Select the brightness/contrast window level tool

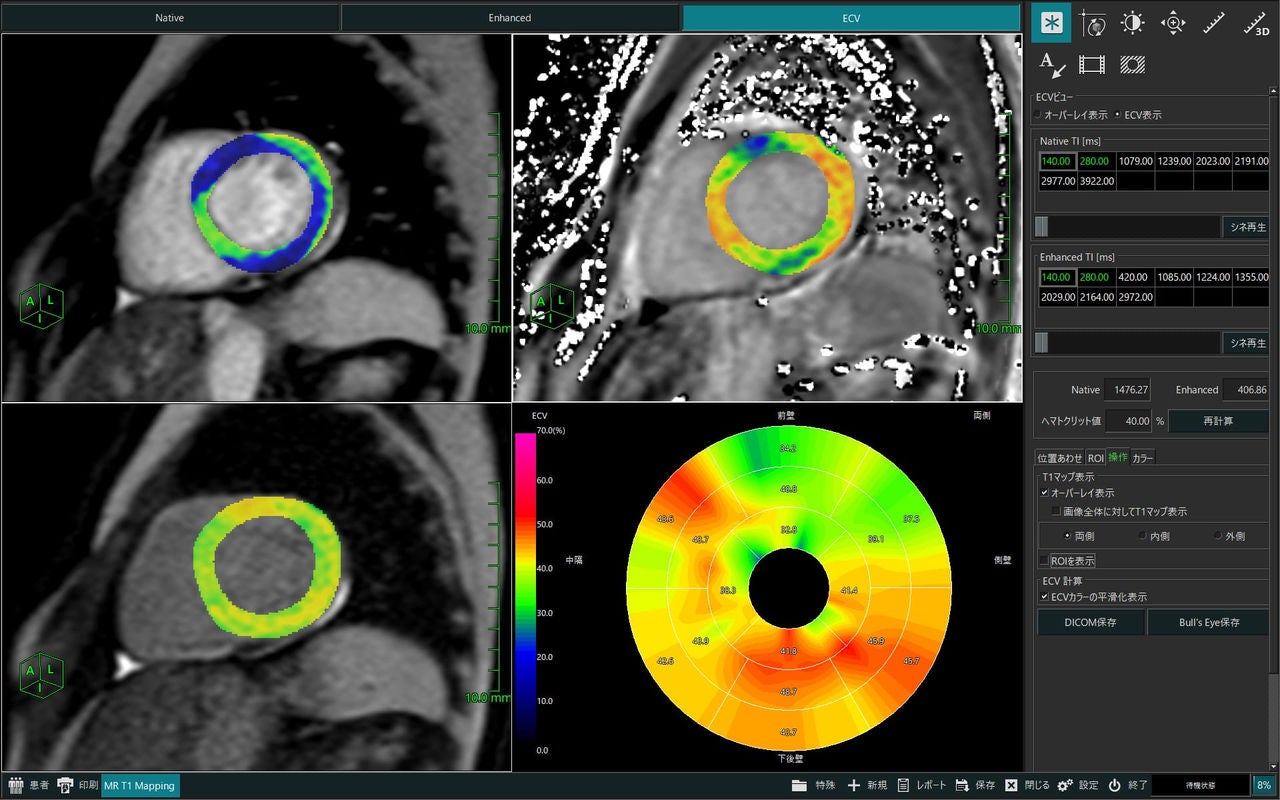click(1132, 24)
